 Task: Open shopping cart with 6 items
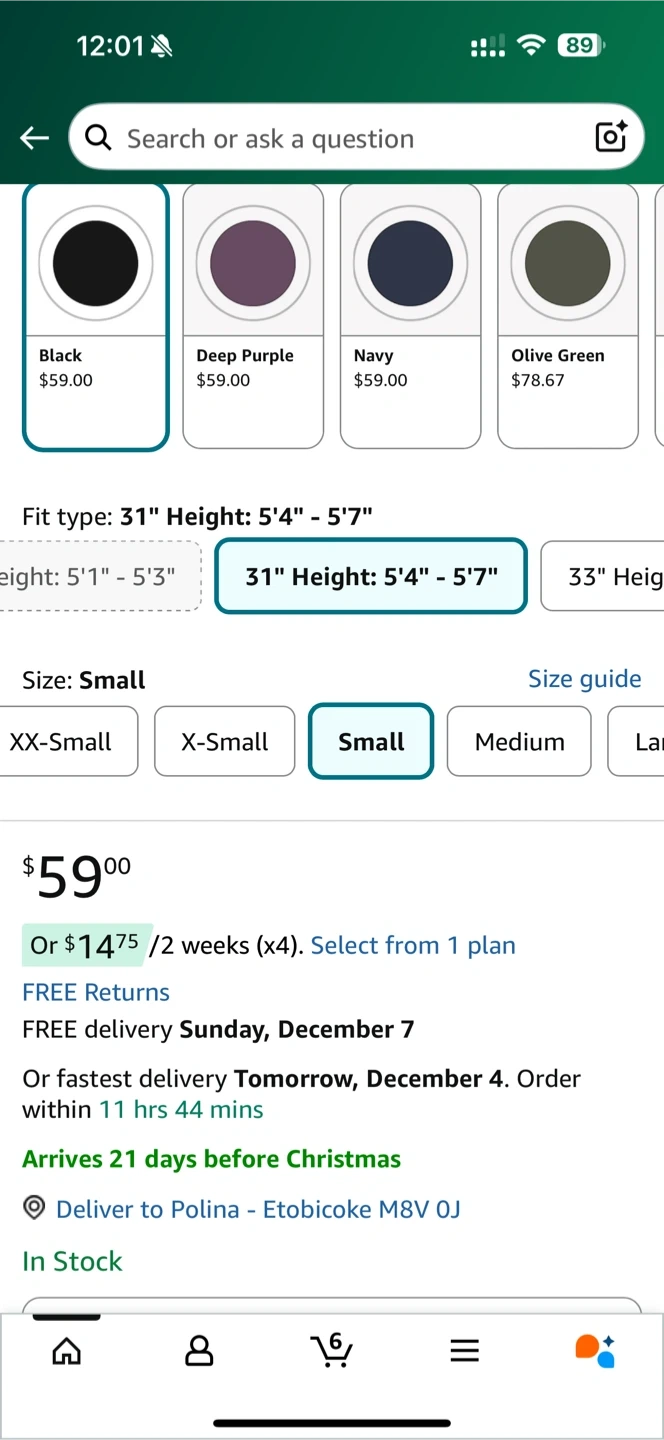pyautogui.click(x=331, y=1350)
